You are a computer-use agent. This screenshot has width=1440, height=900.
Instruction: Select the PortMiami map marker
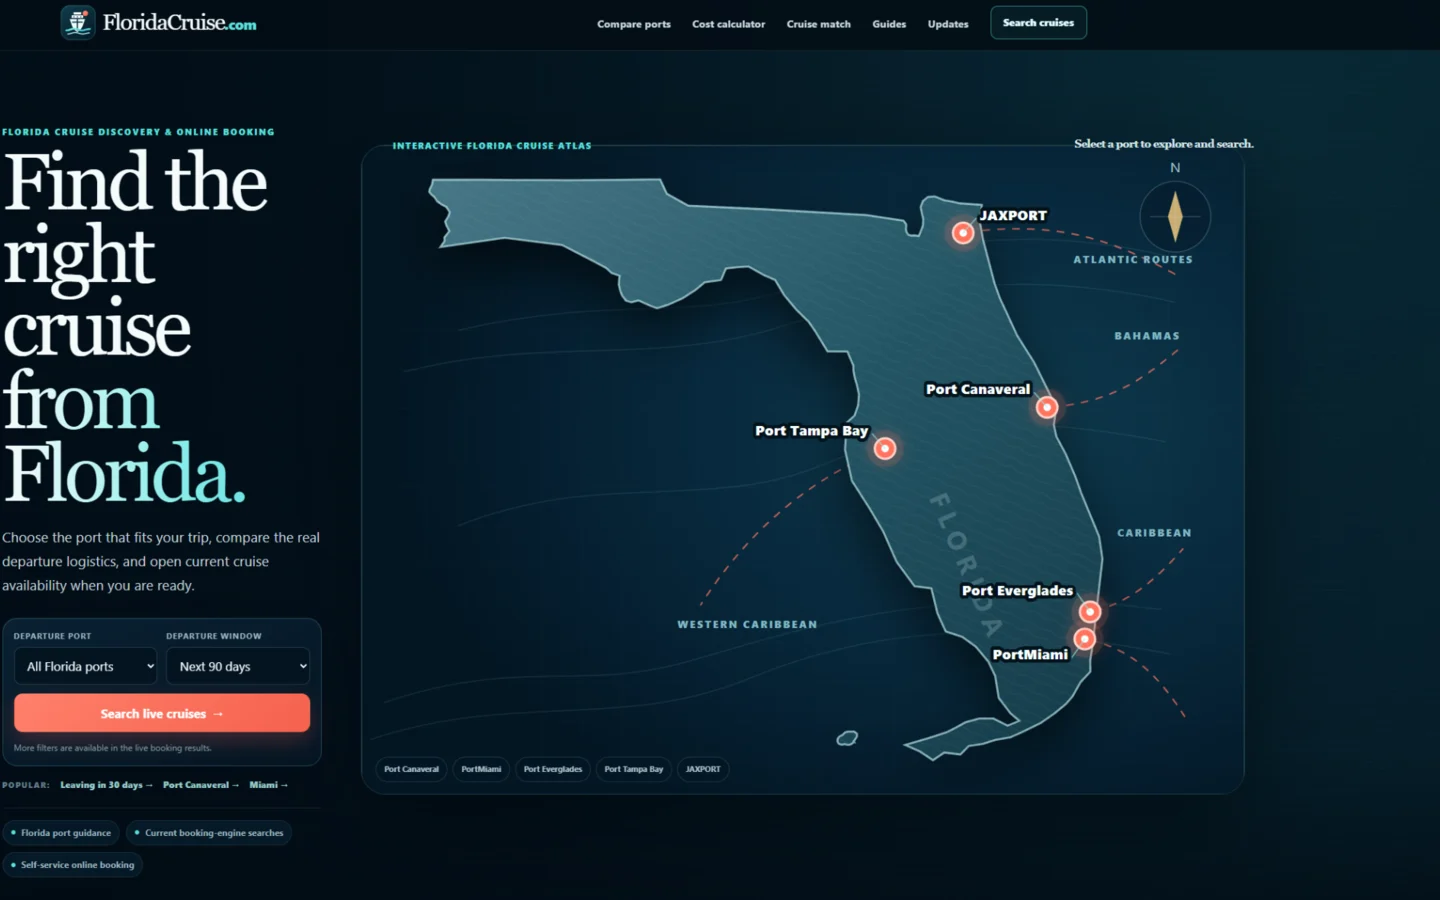coord(1085,638)
